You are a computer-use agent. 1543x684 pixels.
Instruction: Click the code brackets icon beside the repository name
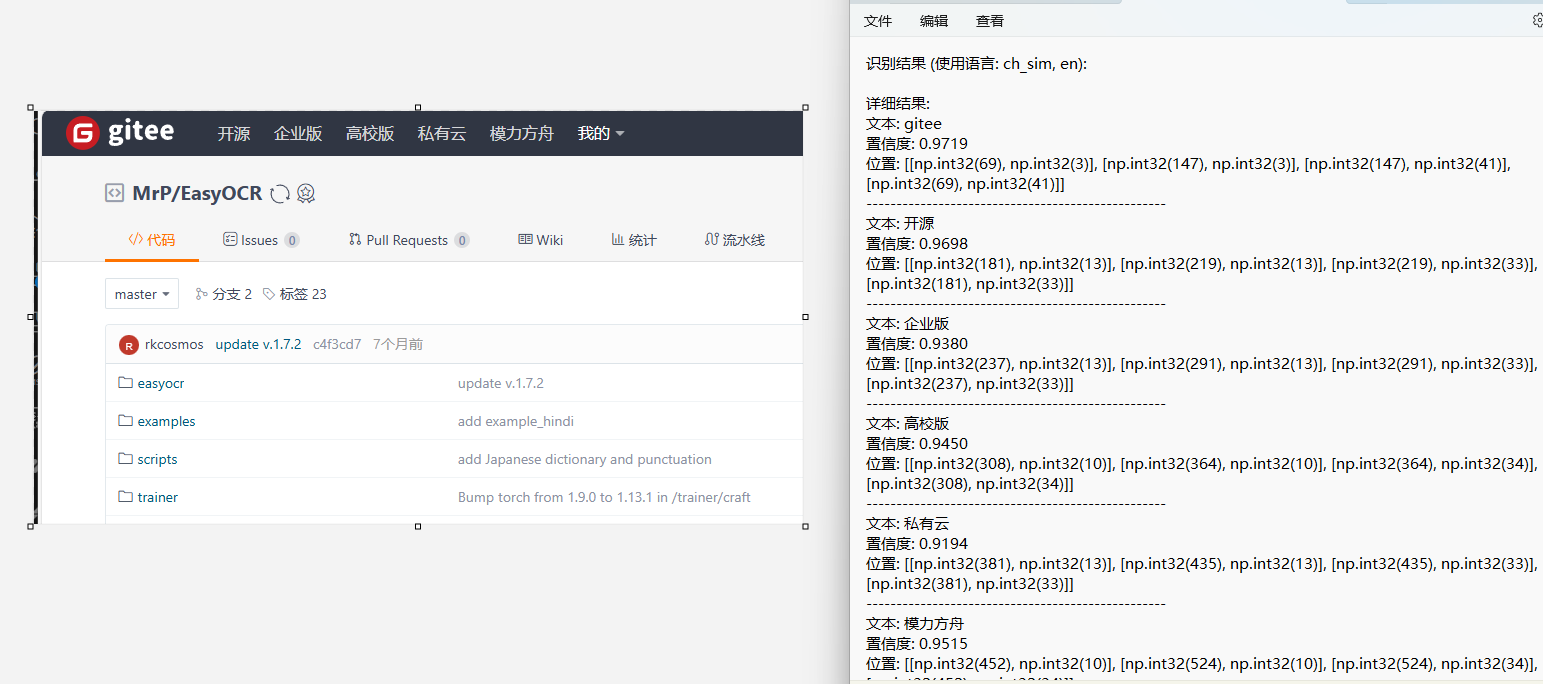pos(115,192)
